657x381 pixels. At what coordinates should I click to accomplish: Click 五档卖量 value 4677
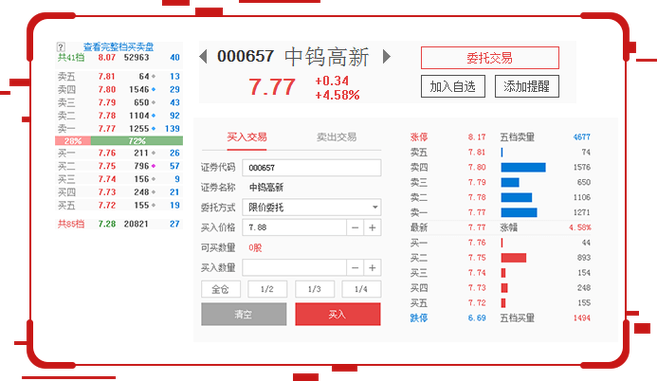pyautogui.click(x=582, y=137)
